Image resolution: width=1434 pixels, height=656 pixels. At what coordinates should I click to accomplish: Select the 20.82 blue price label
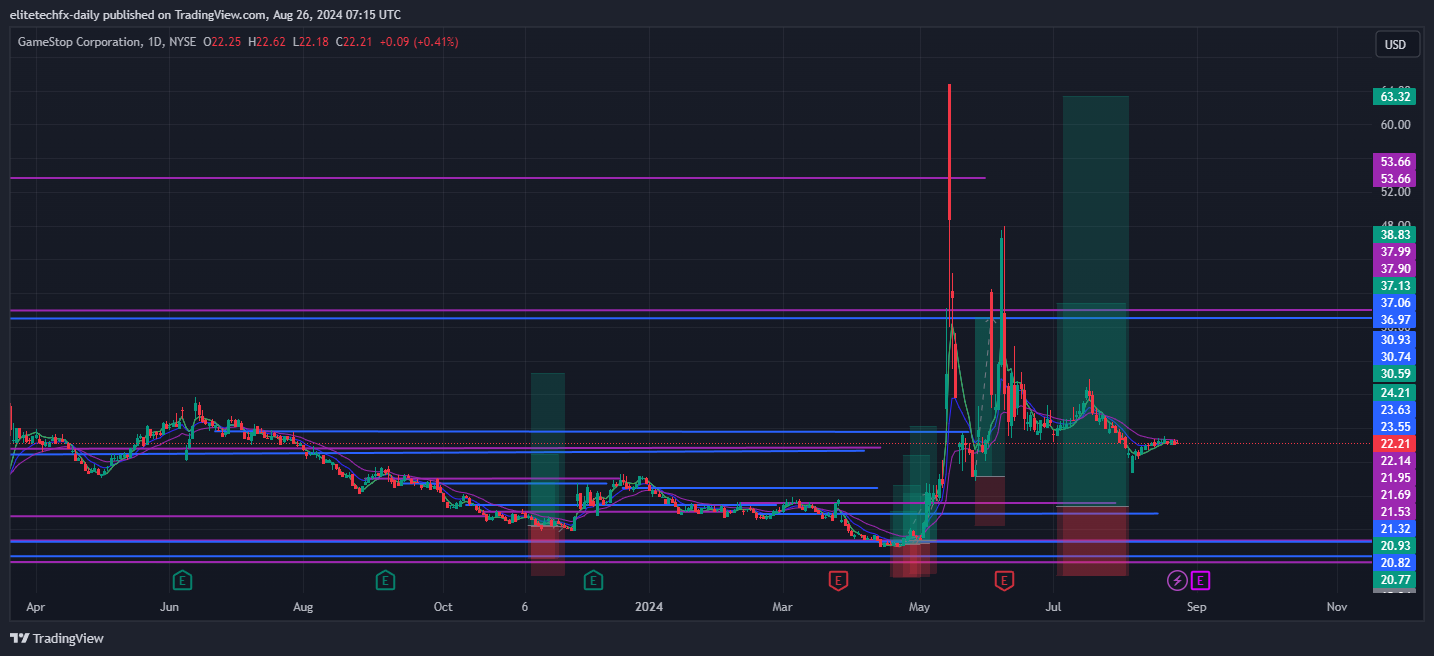[x=1394, y=564]
